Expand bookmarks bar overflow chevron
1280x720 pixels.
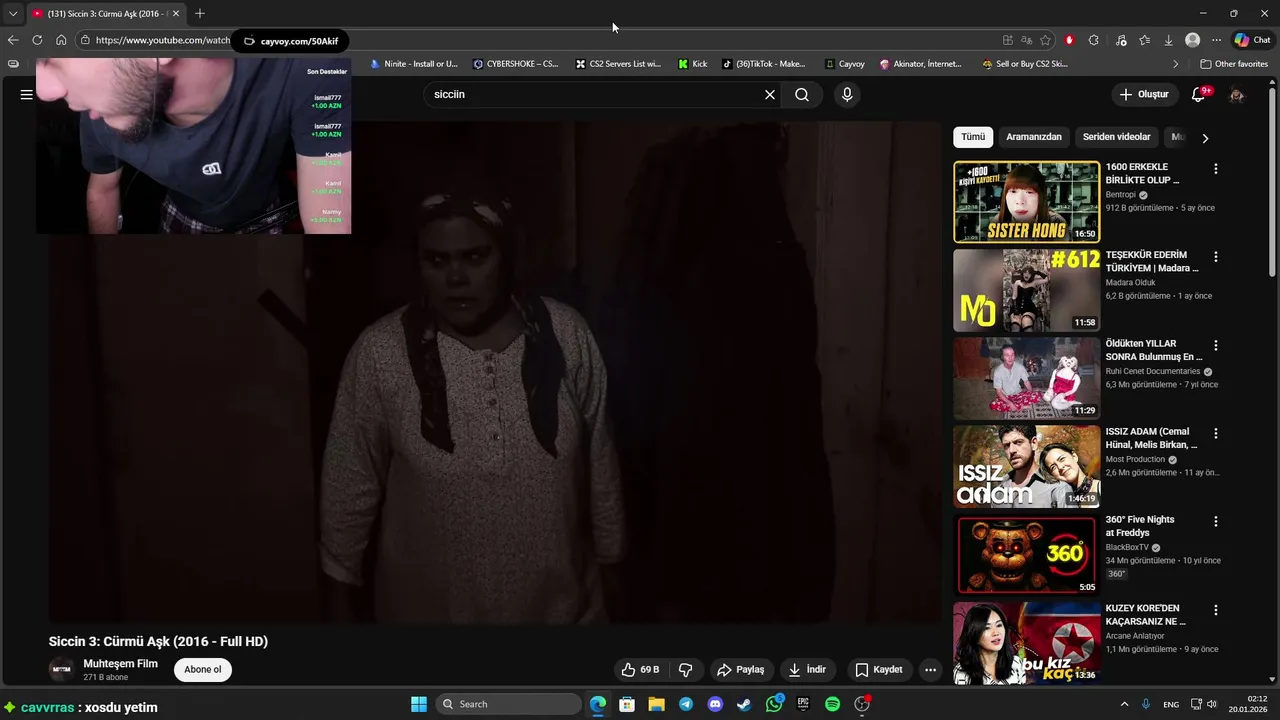click(x=1175, y=64)
